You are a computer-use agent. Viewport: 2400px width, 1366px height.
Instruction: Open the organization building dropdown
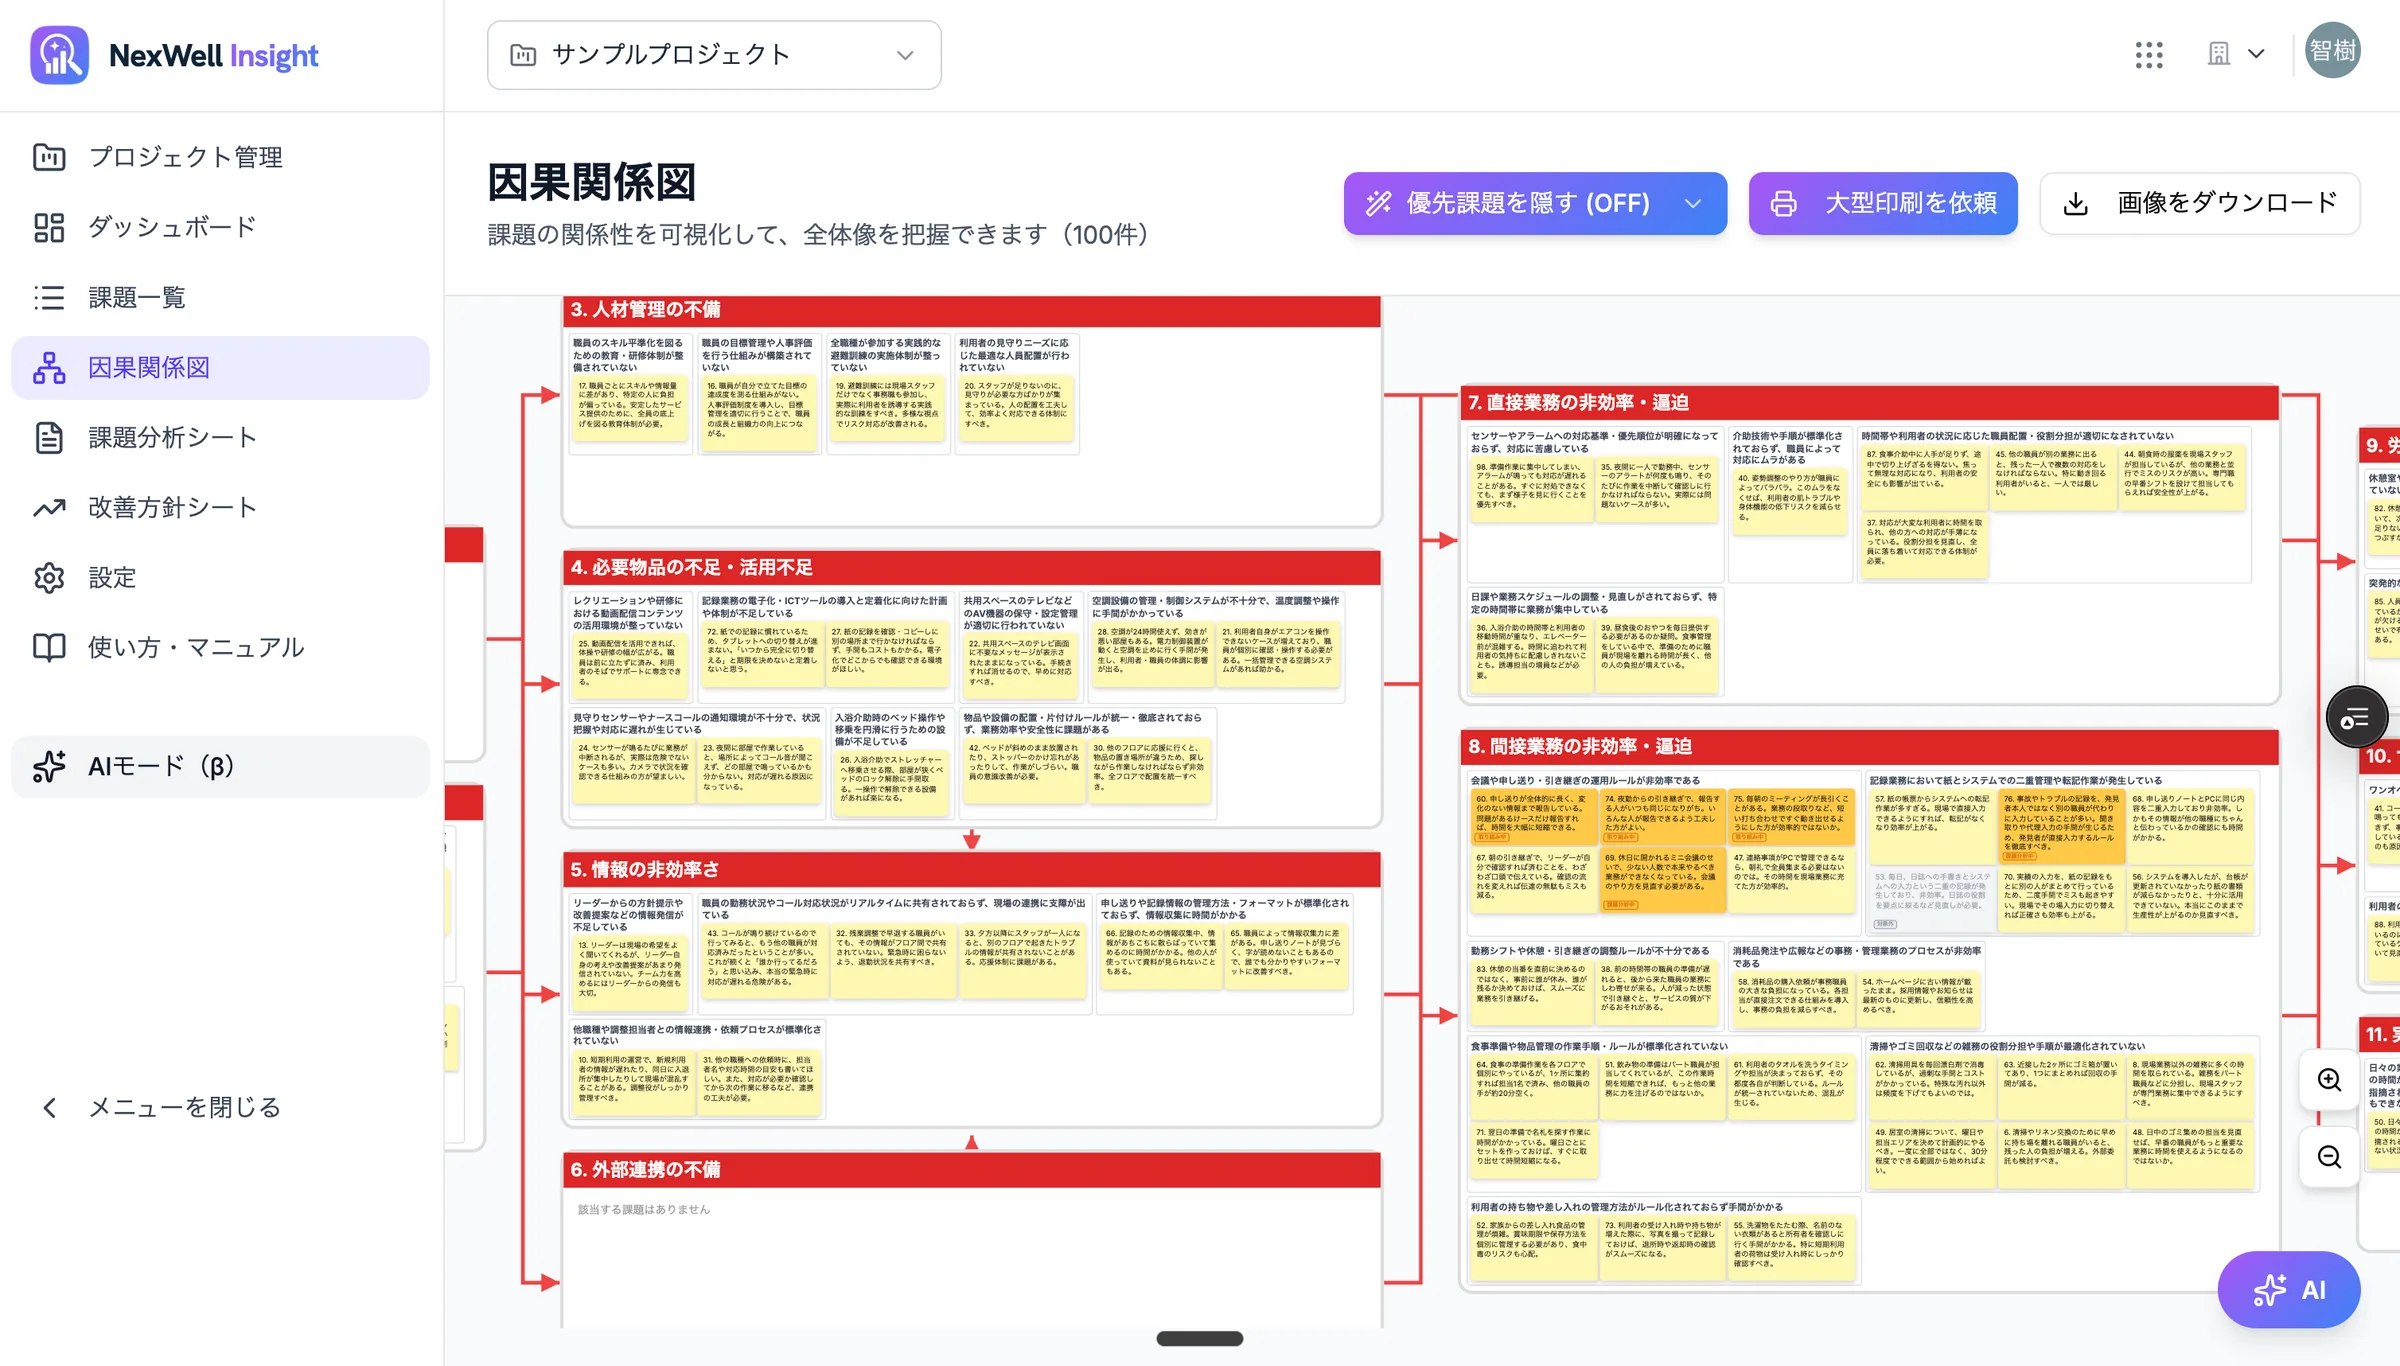(x=2236, y=54)
